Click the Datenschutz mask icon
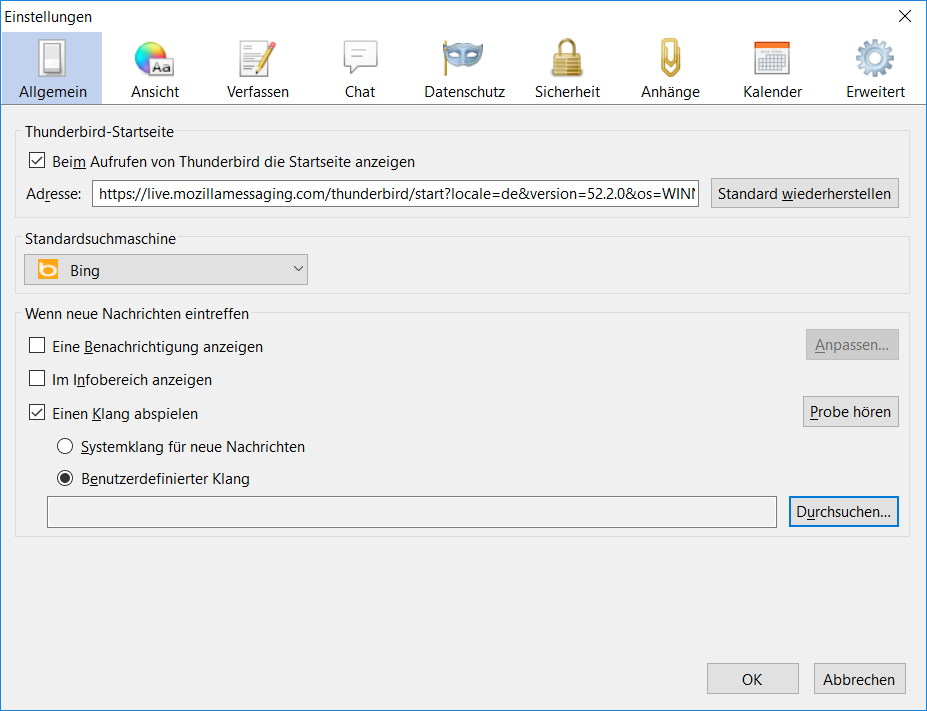The width and height of the screenshot is (927, 711). [x=464, y=59]
